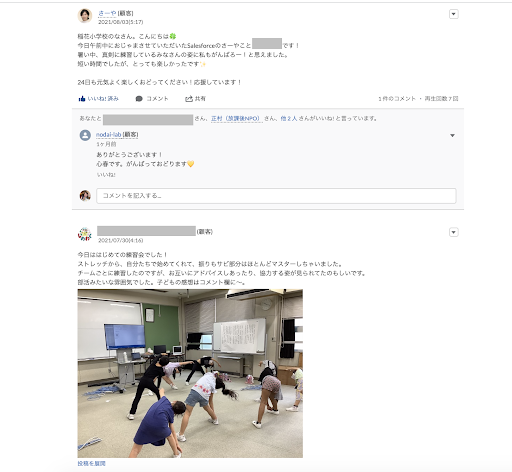The width and height of the screenshot is (512, 472).
Task: Click nodai-lab's default user avatar icon
Action: tap(85, 135)
